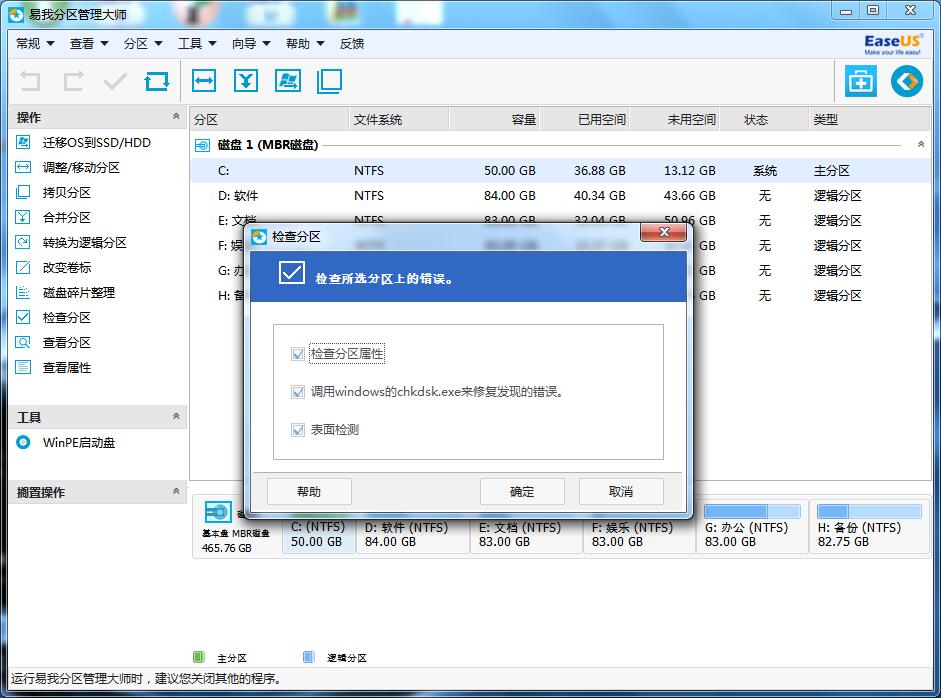The width and height of the screenshot is (941, 698).
Task: Toggle the chkdsk.exe repair checkbox
Action: pos(298,392)
